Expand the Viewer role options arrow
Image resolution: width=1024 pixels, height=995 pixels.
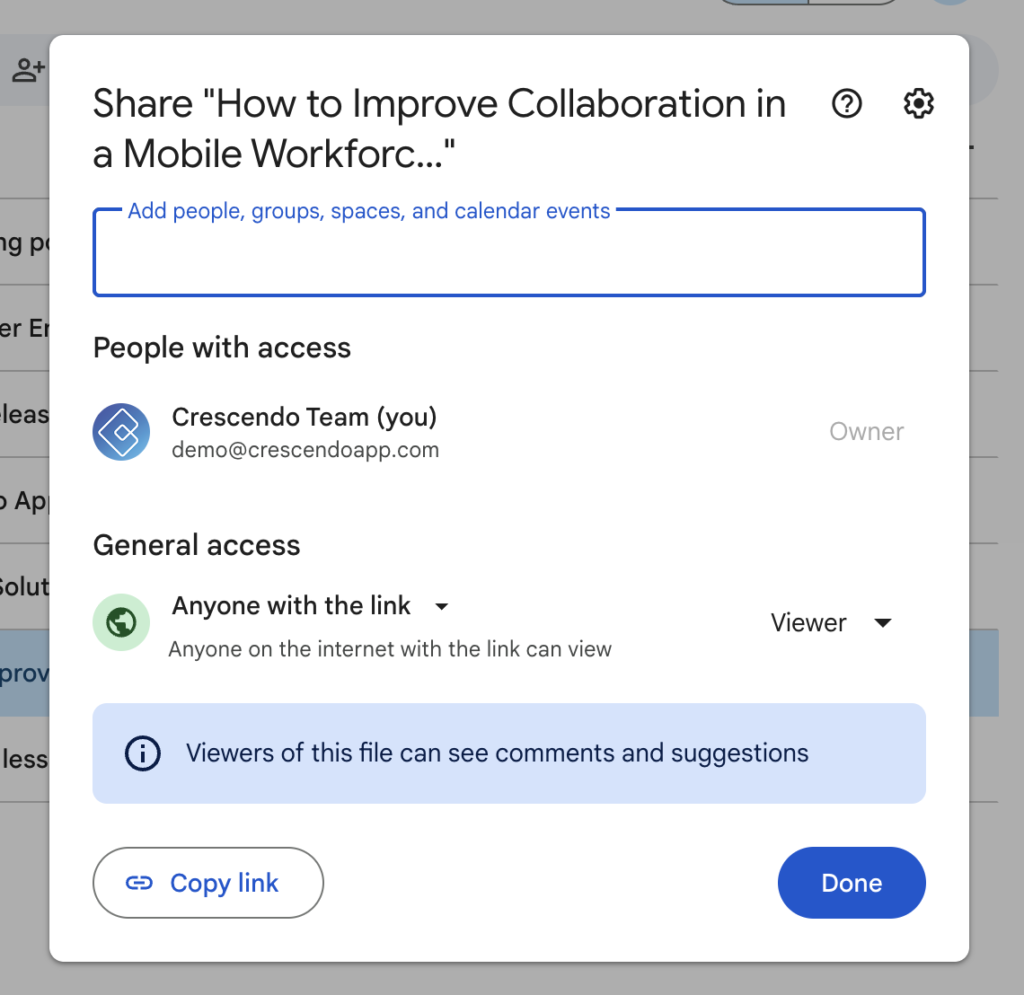tap(884, 622)
